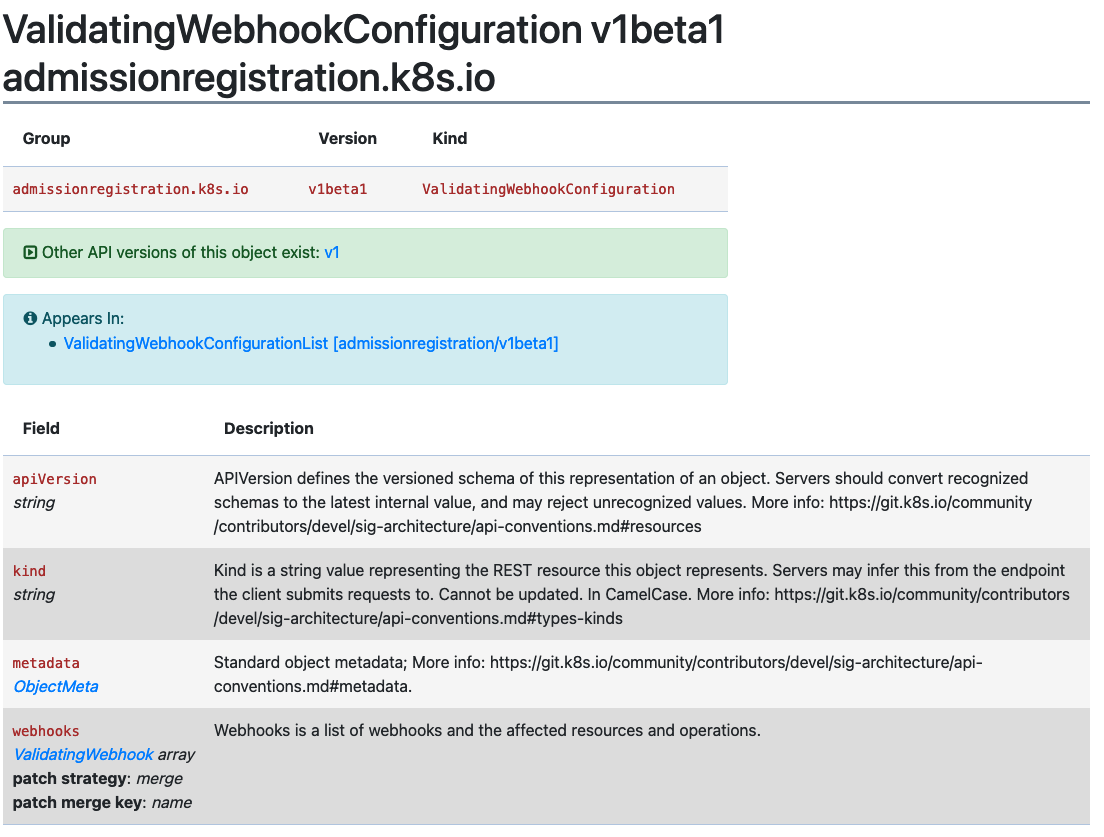
Task: Select the apiVersion field name
Action: pyautogui.click(x=55, y=479)
